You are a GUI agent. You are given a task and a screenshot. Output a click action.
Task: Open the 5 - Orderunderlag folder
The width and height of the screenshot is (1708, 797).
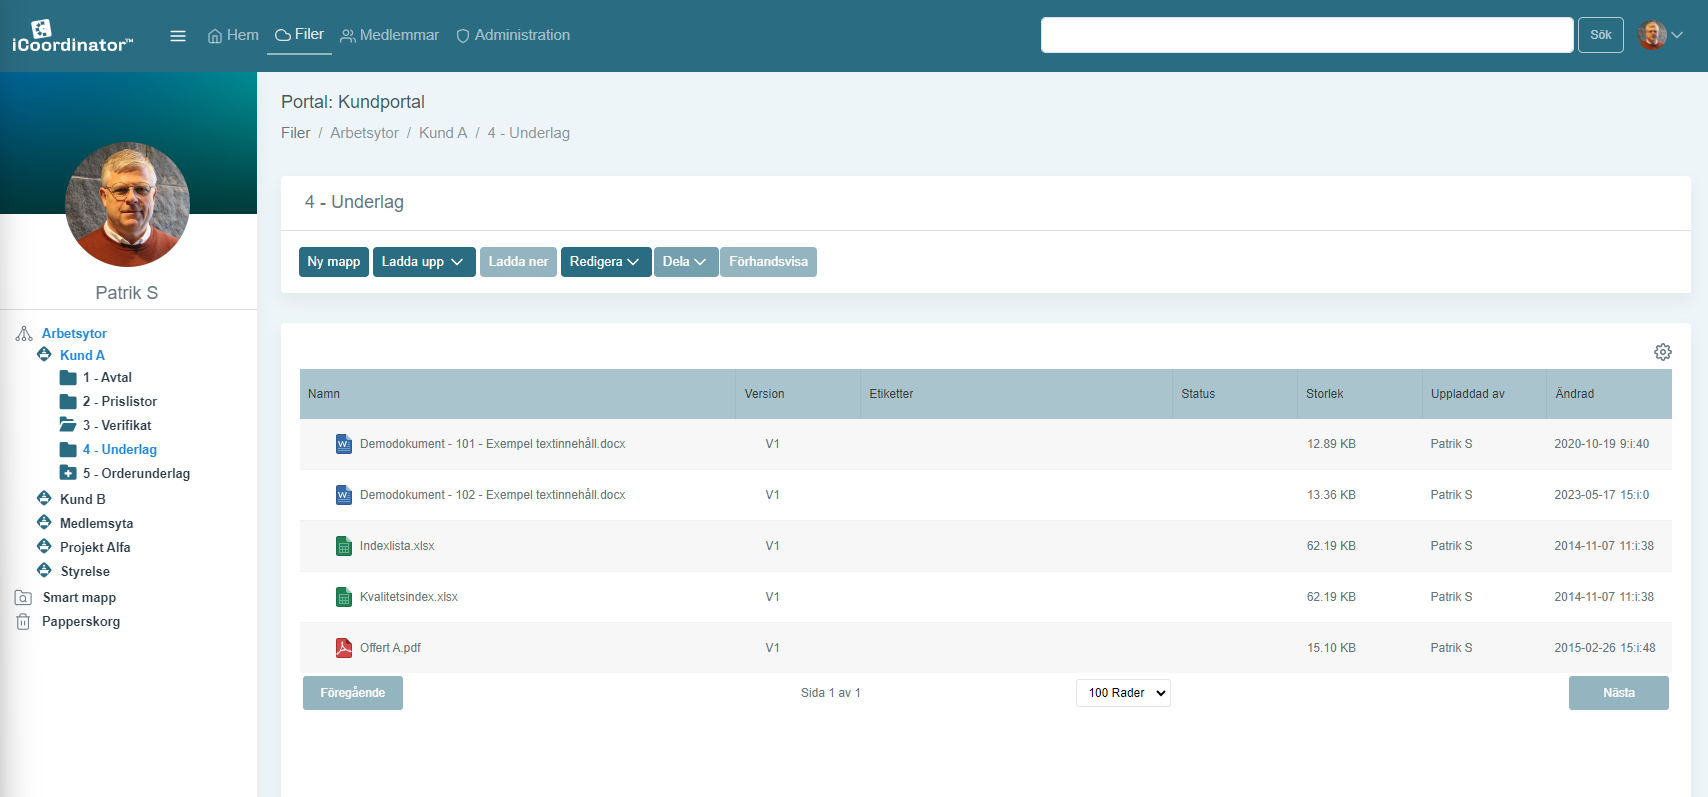click(x=136, y=473)
